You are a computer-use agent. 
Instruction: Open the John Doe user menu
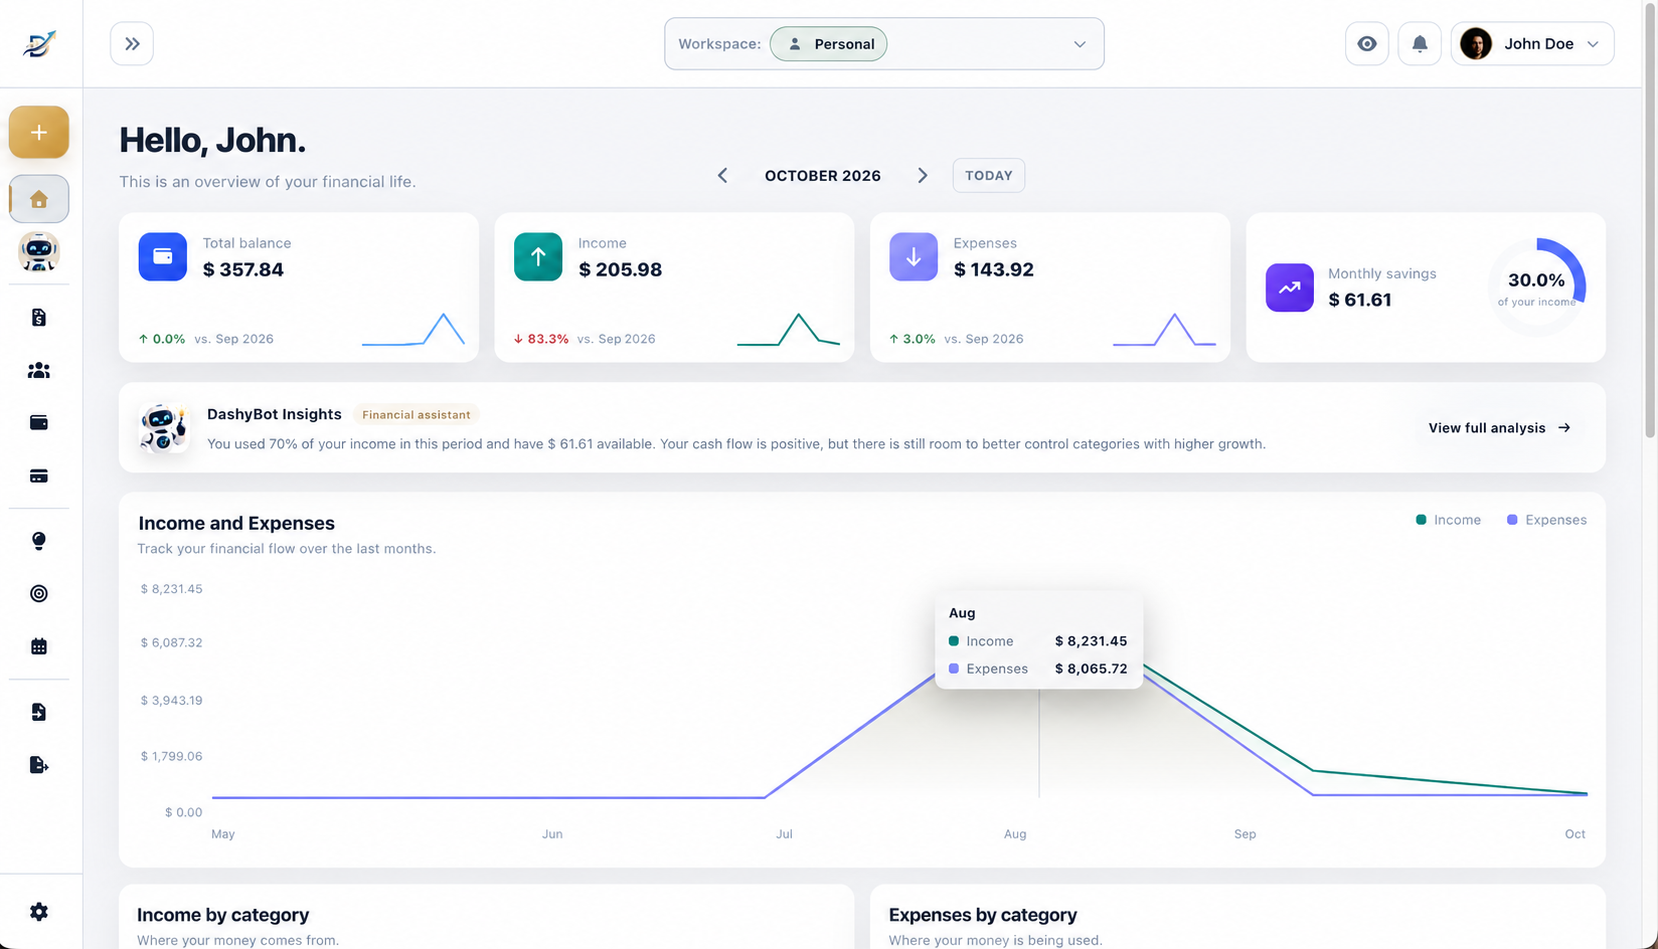[1532, 44]
